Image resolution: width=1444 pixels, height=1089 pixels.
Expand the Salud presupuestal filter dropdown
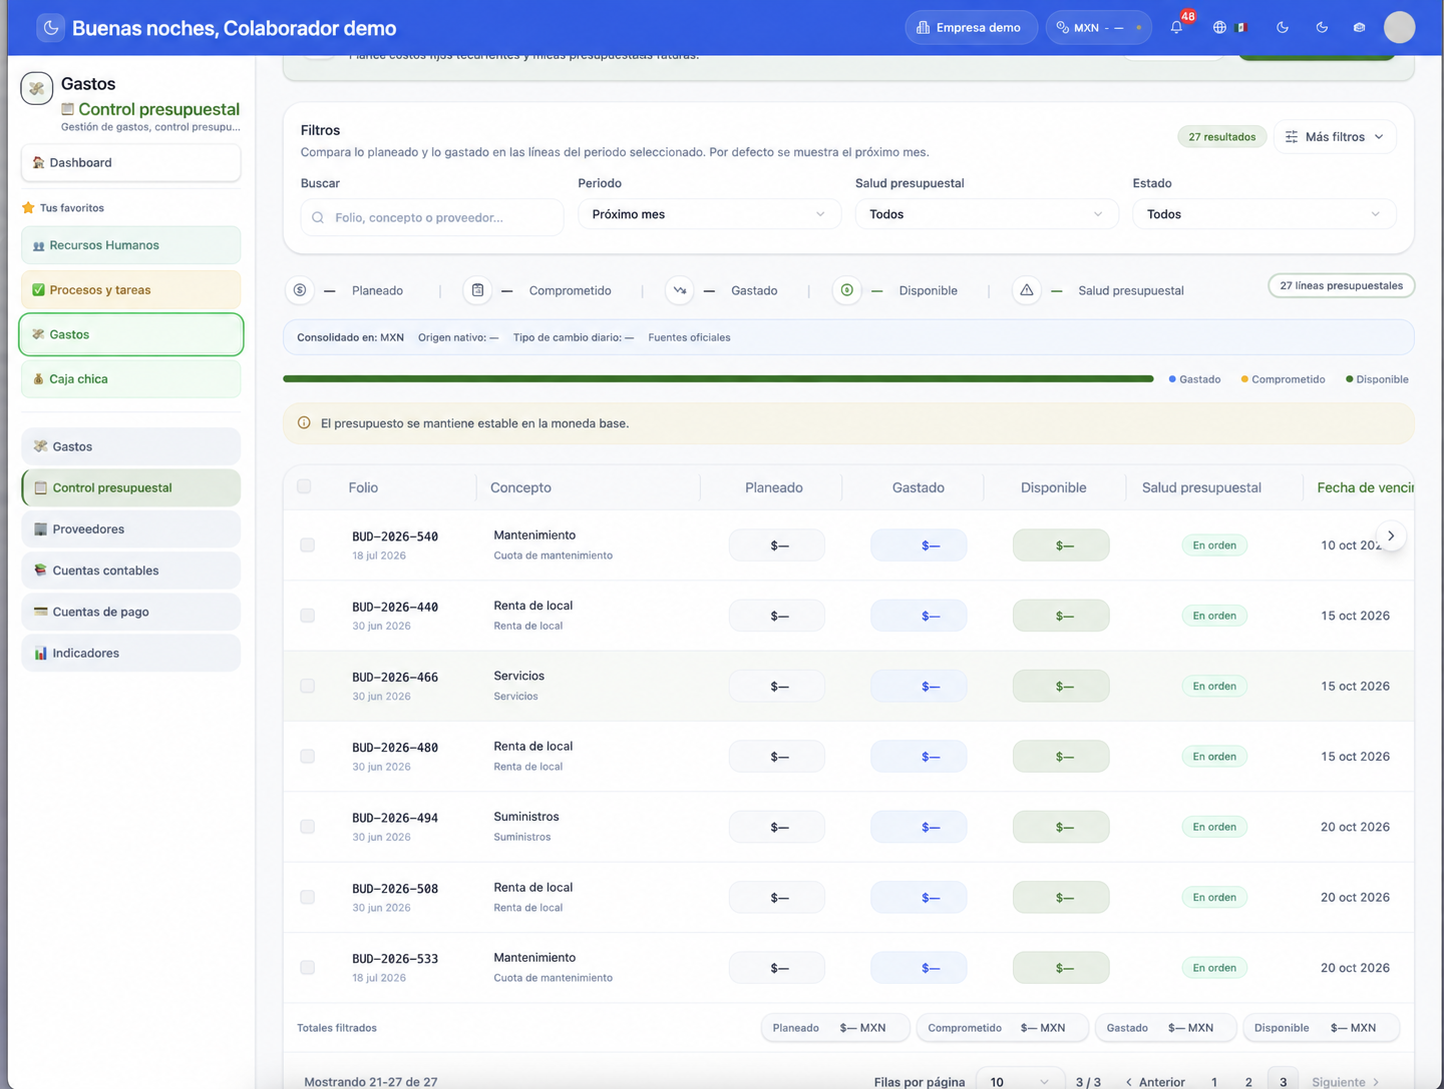986,214
